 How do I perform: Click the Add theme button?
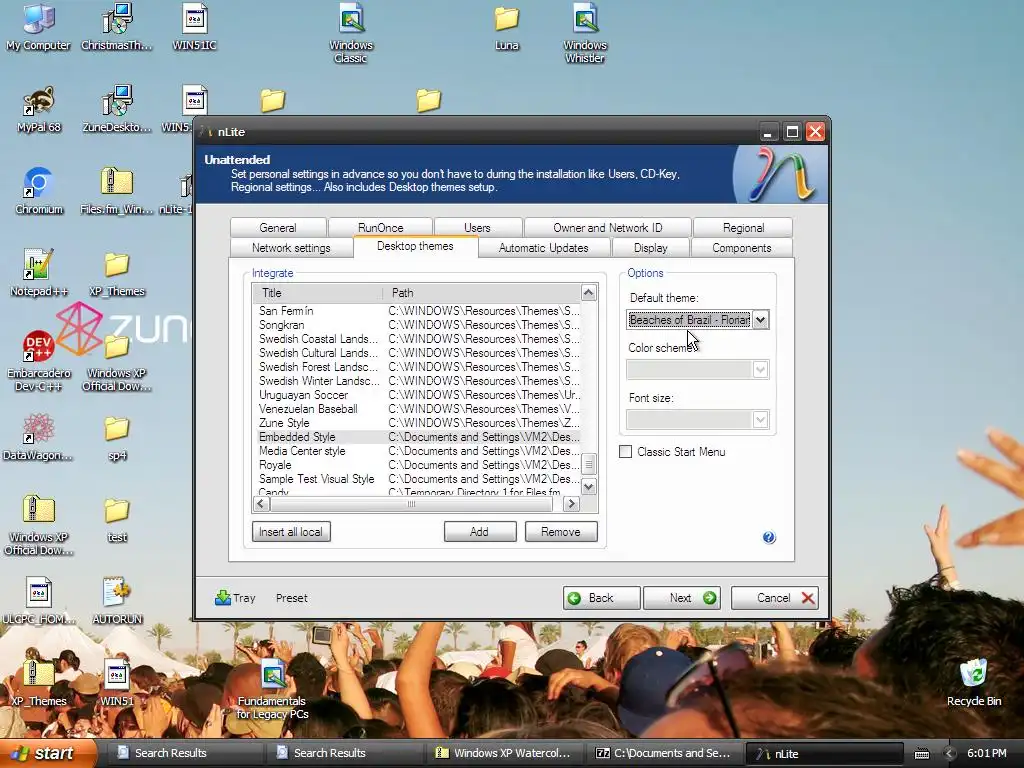point(479,532)
